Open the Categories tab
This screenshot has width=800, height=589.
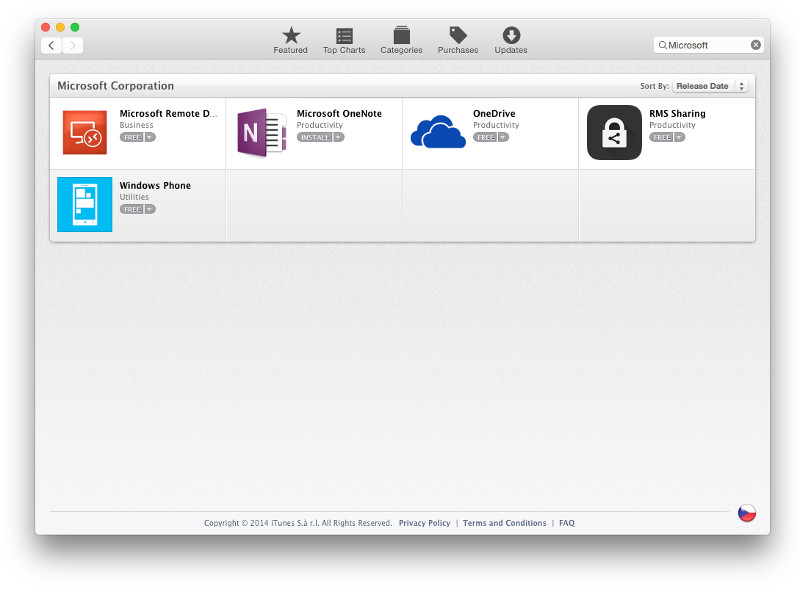coord(402,40)
